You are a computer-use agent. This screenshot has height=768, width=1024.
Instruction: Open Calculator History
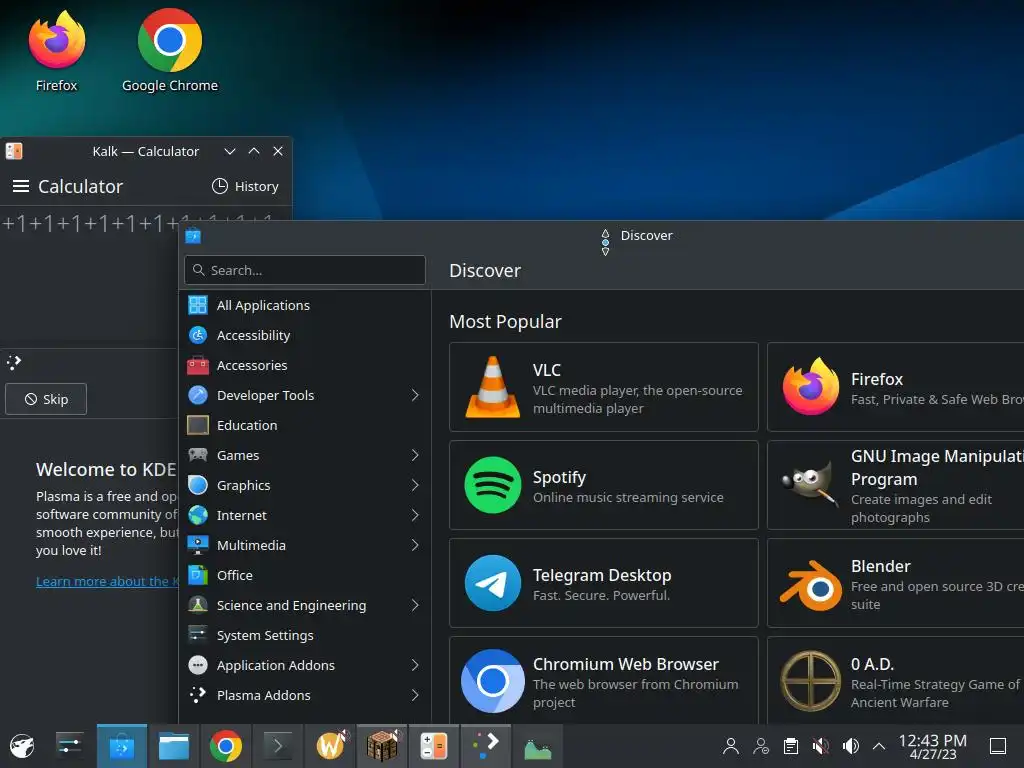[246, 186]
